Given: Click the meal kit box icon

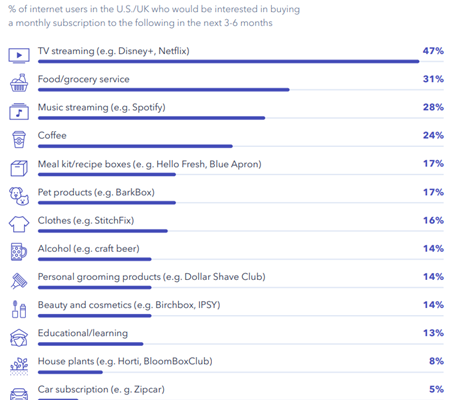Looking at the screenshot, I should 19,168.
